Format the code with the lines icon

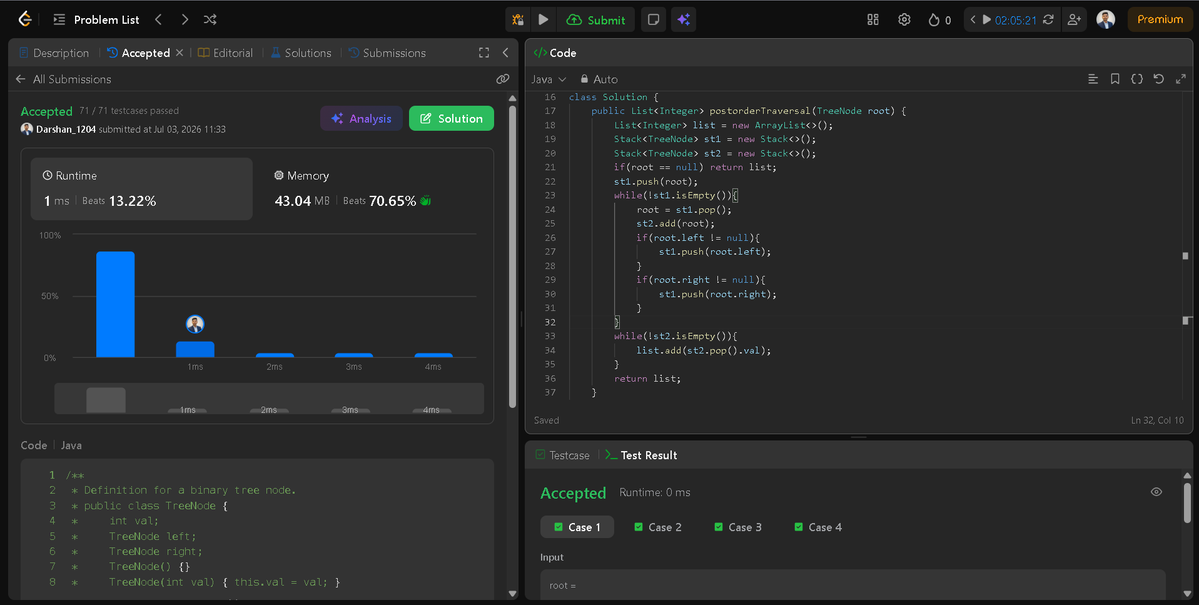[1093, 79]
